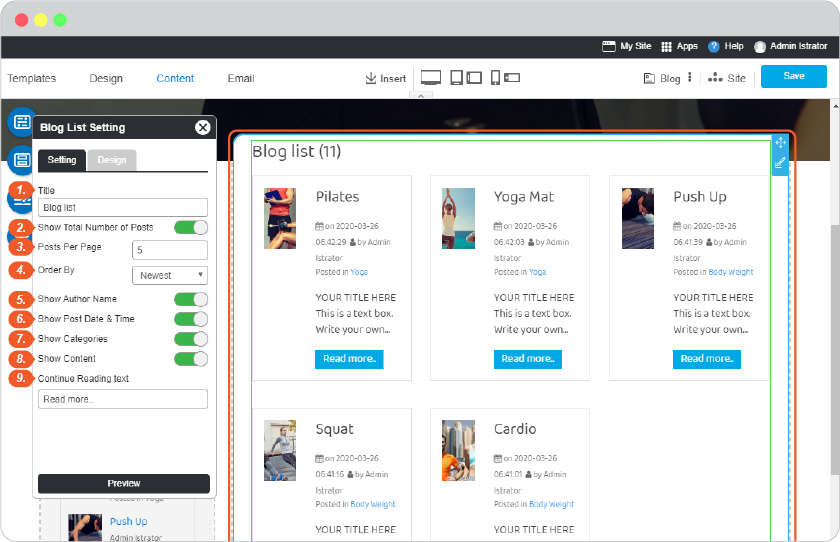Open Blog three-dot options menu
840x542 pixels.
click(689, 77)
